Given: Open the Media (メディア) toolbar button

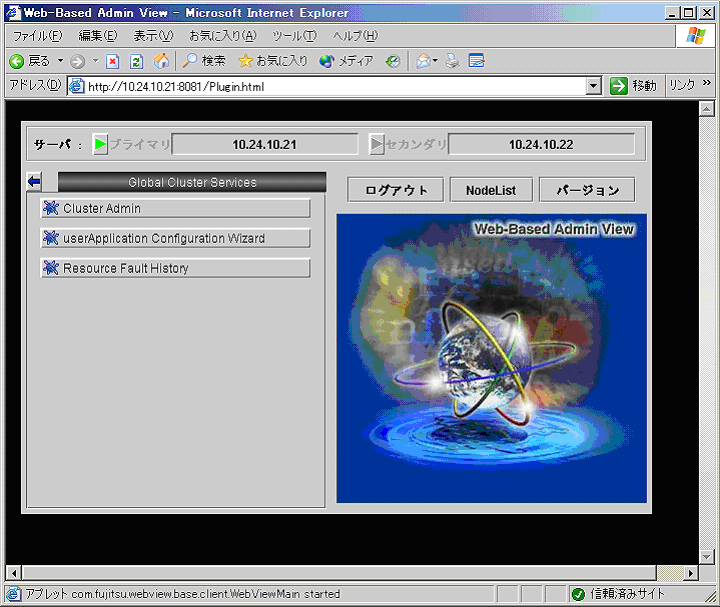Looking at the screenshot, I should pos(346,61).
